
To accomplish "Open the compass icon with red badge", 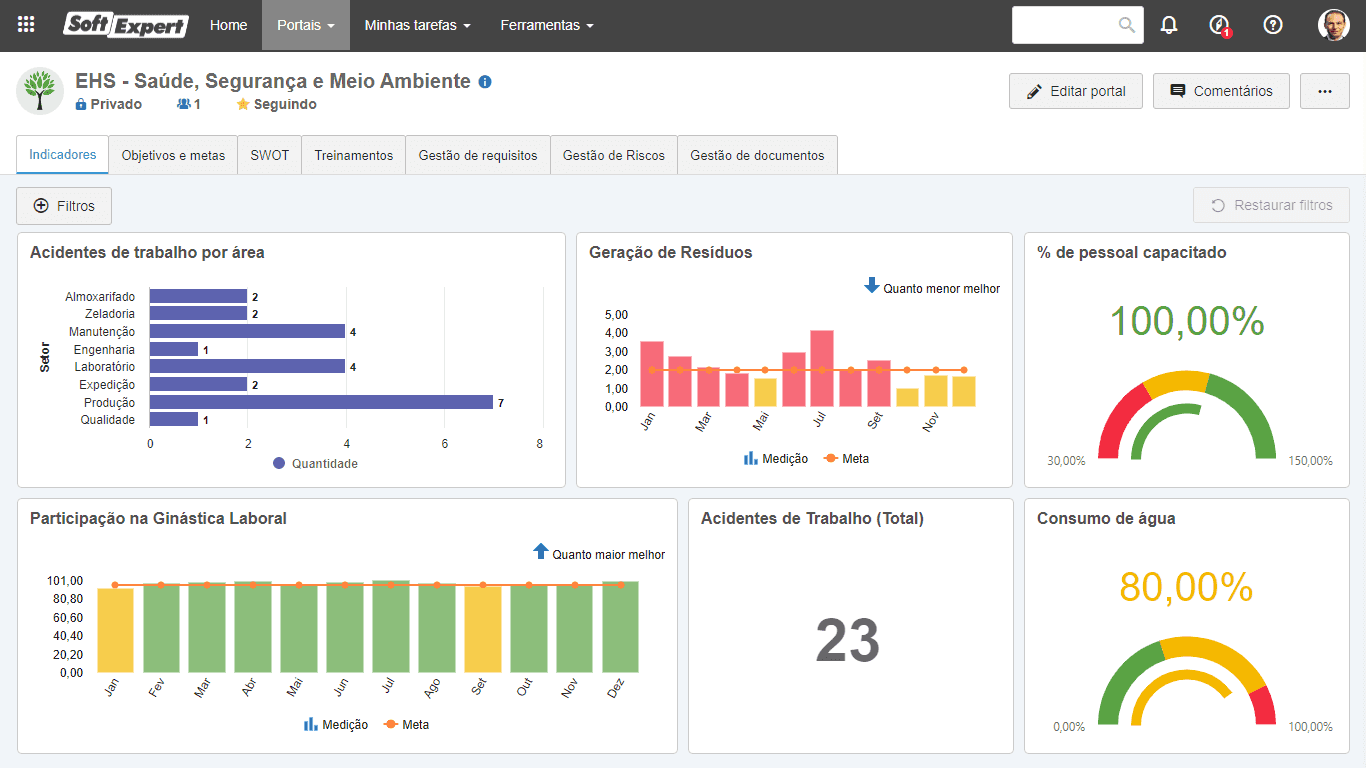I will tap(1219, 25).
